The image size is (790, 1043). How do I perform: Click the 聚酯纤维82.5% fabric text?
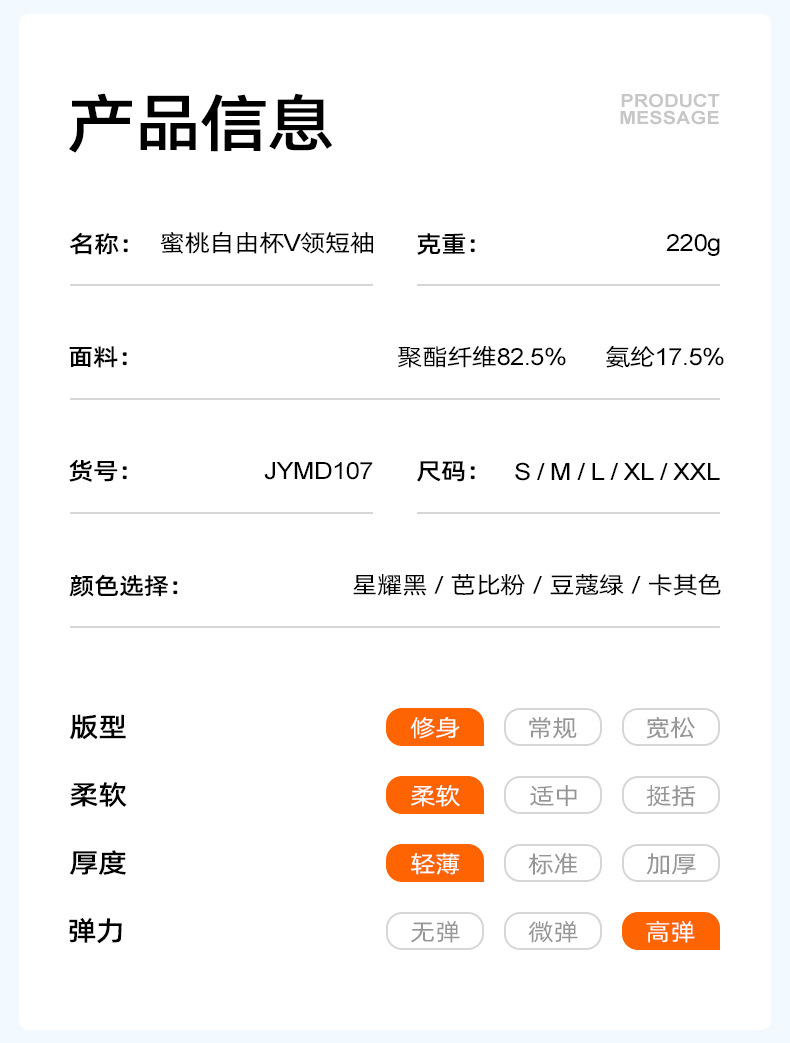pos(482,357)
